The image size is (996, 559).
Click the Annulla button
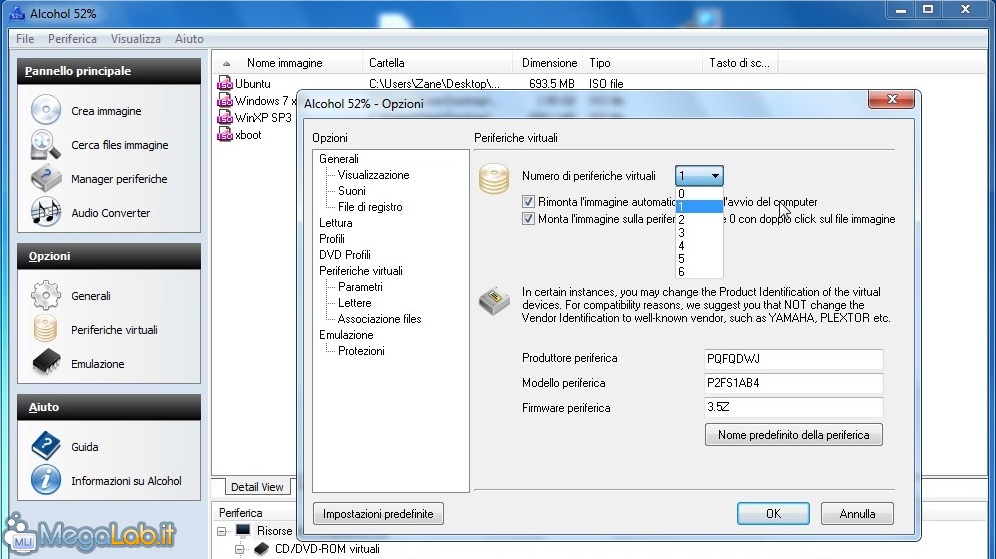pos(857,513)
